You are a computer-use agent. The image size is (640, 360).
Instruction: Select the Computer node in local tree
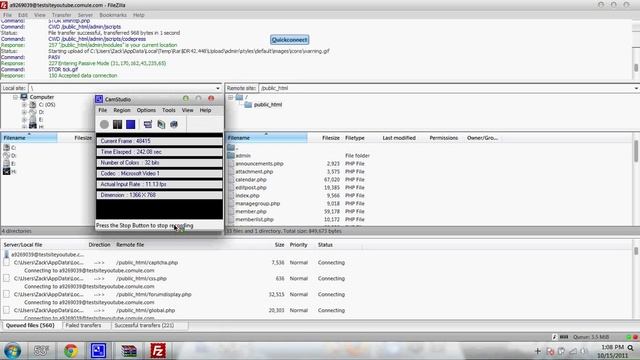click(42, 97)
